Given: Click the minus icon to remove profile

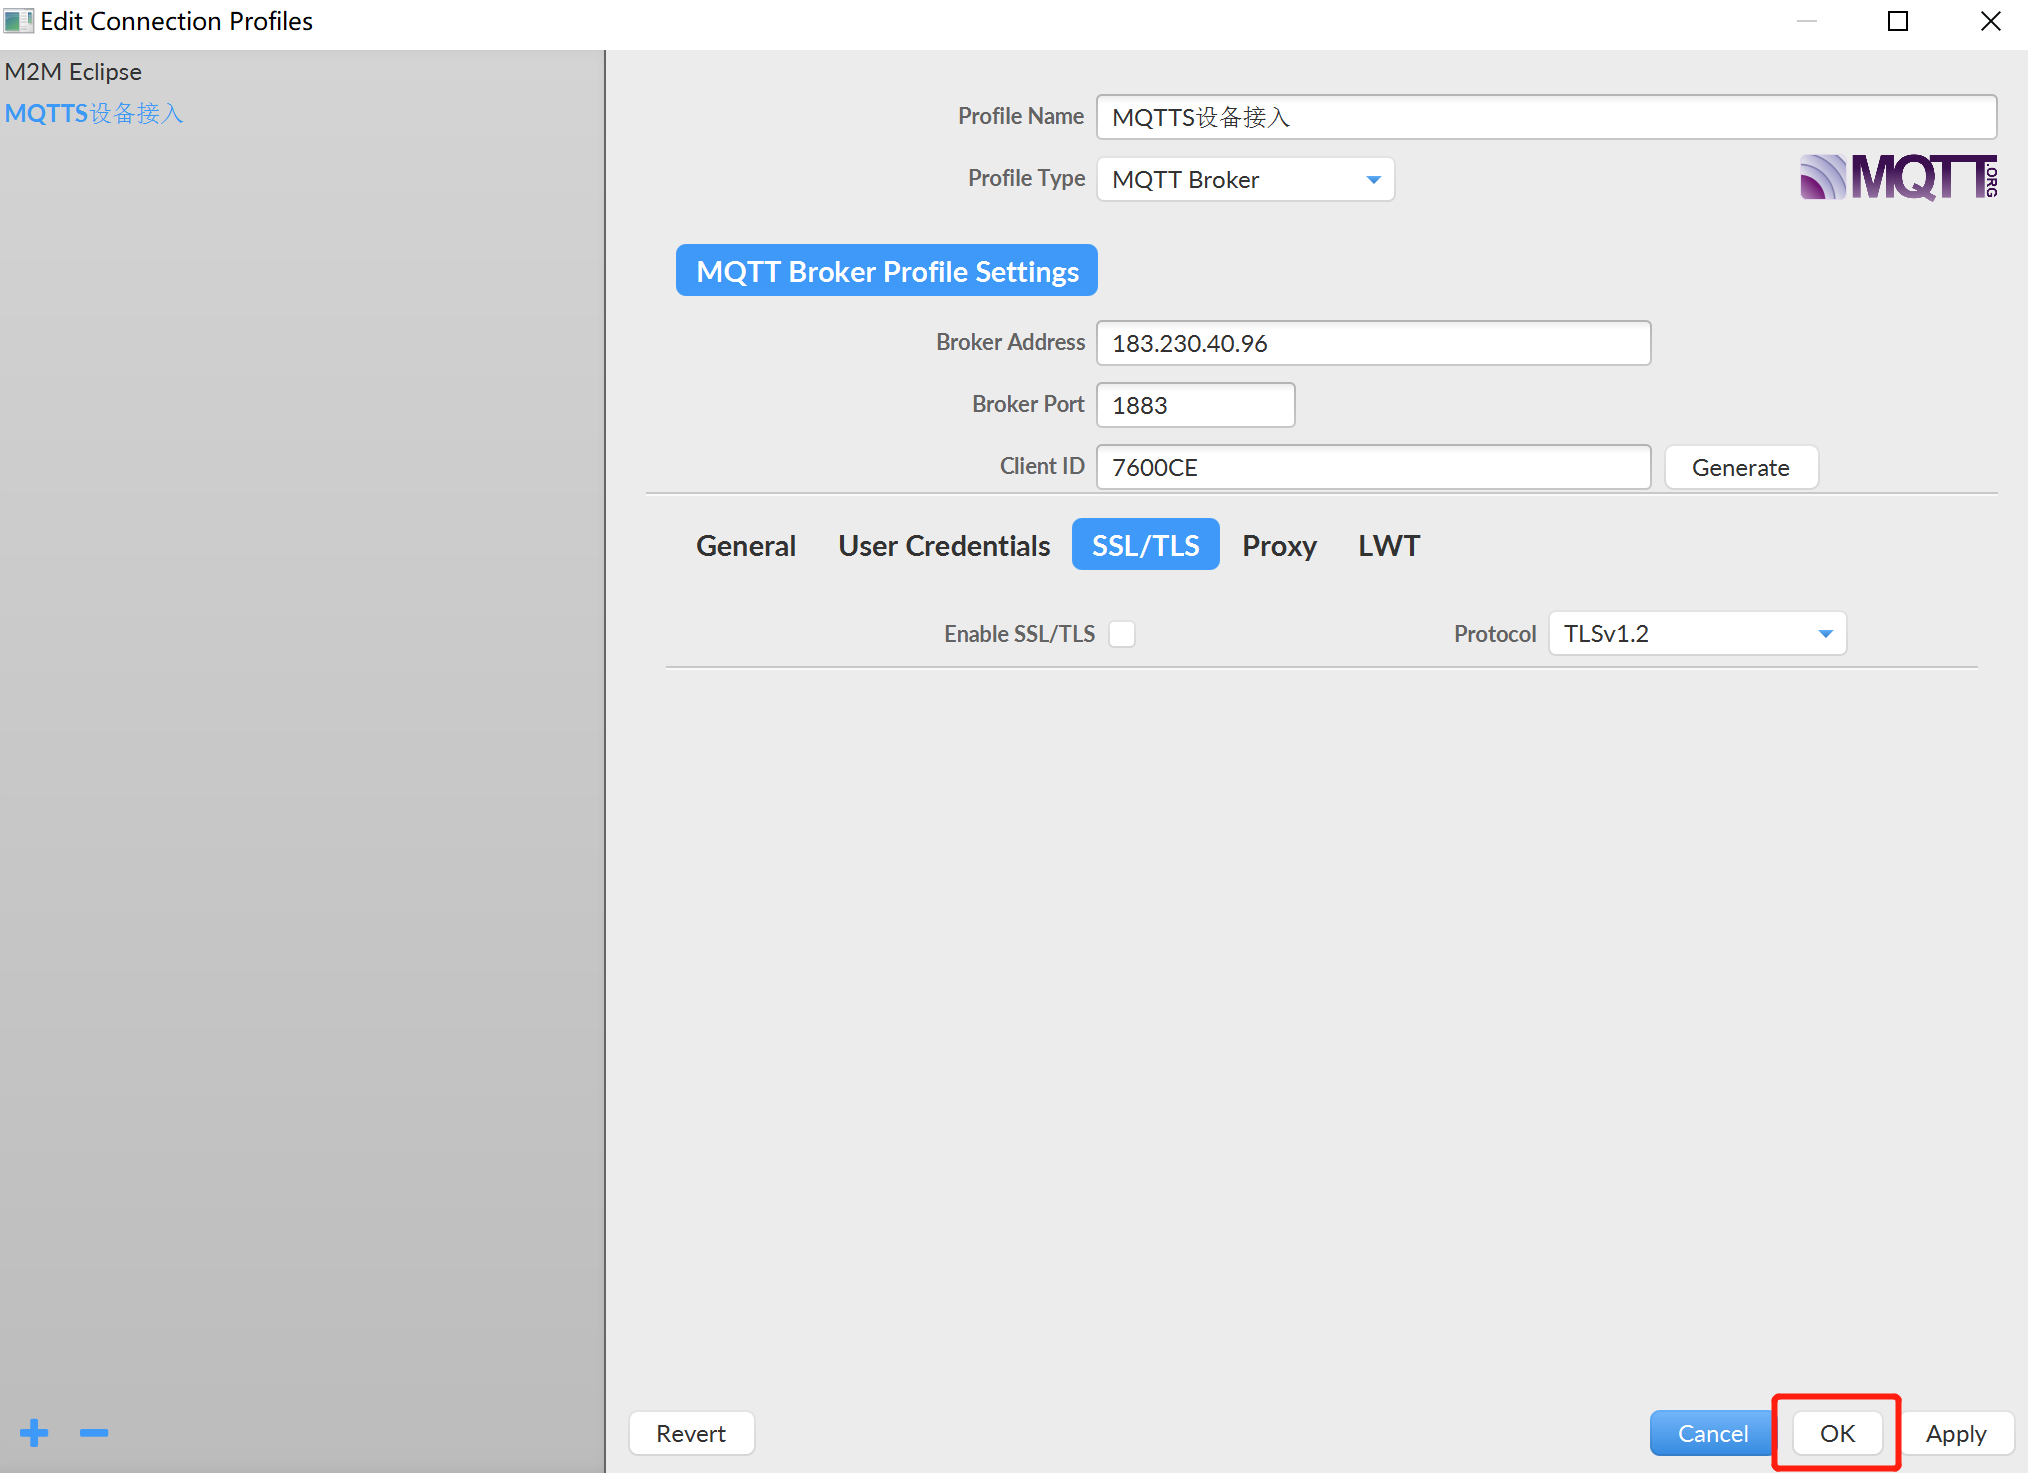Looking at the screenshot, I should [94, 1432].
